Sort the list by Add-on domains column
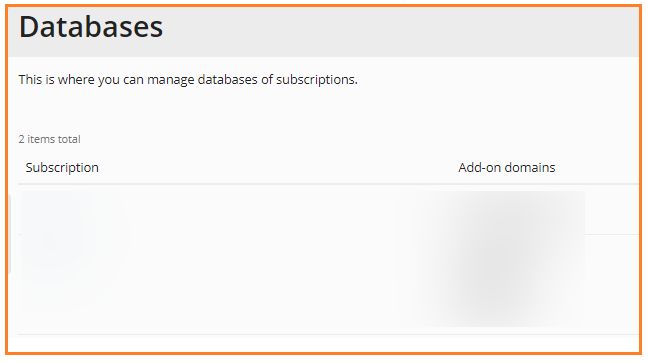 pos(507,167)
